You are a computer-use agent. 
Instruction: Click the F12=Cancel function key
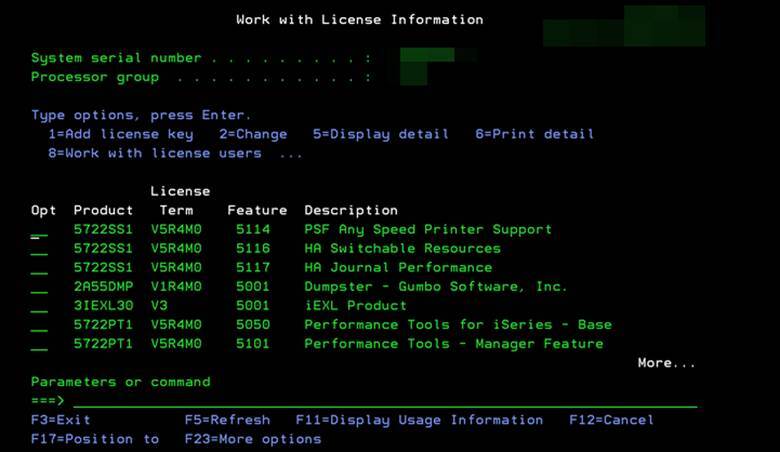tap(611, 420)
